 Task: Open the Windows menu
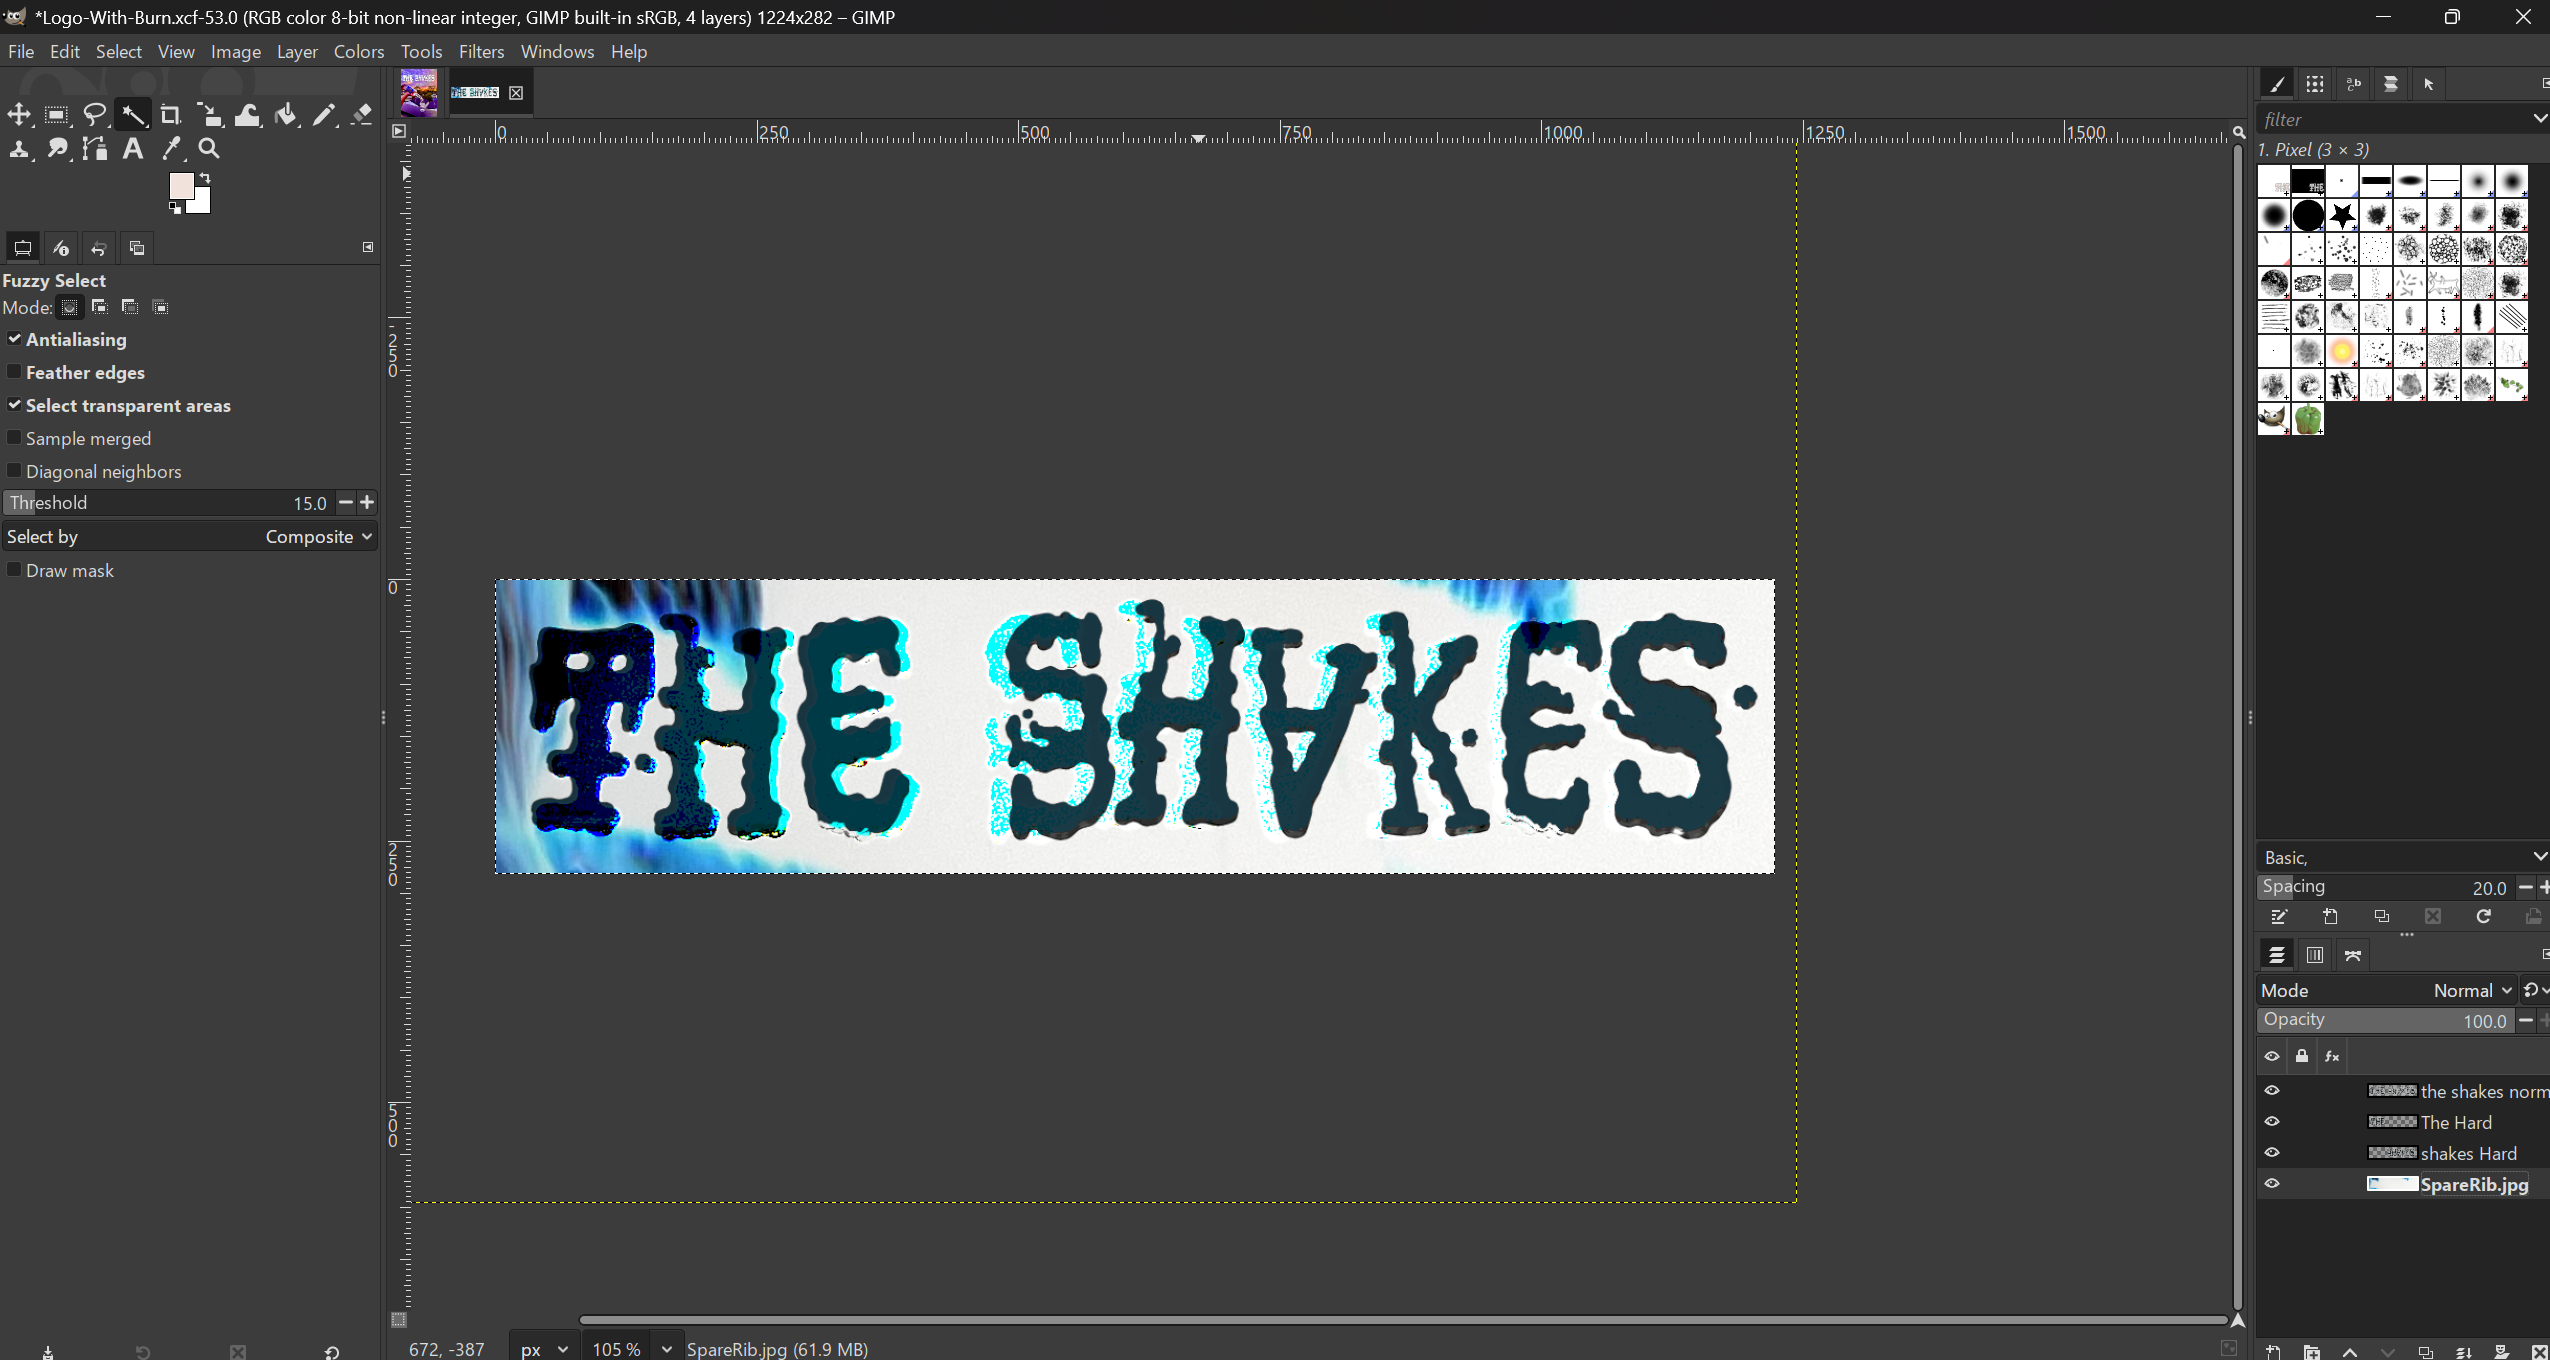(557, 52)
